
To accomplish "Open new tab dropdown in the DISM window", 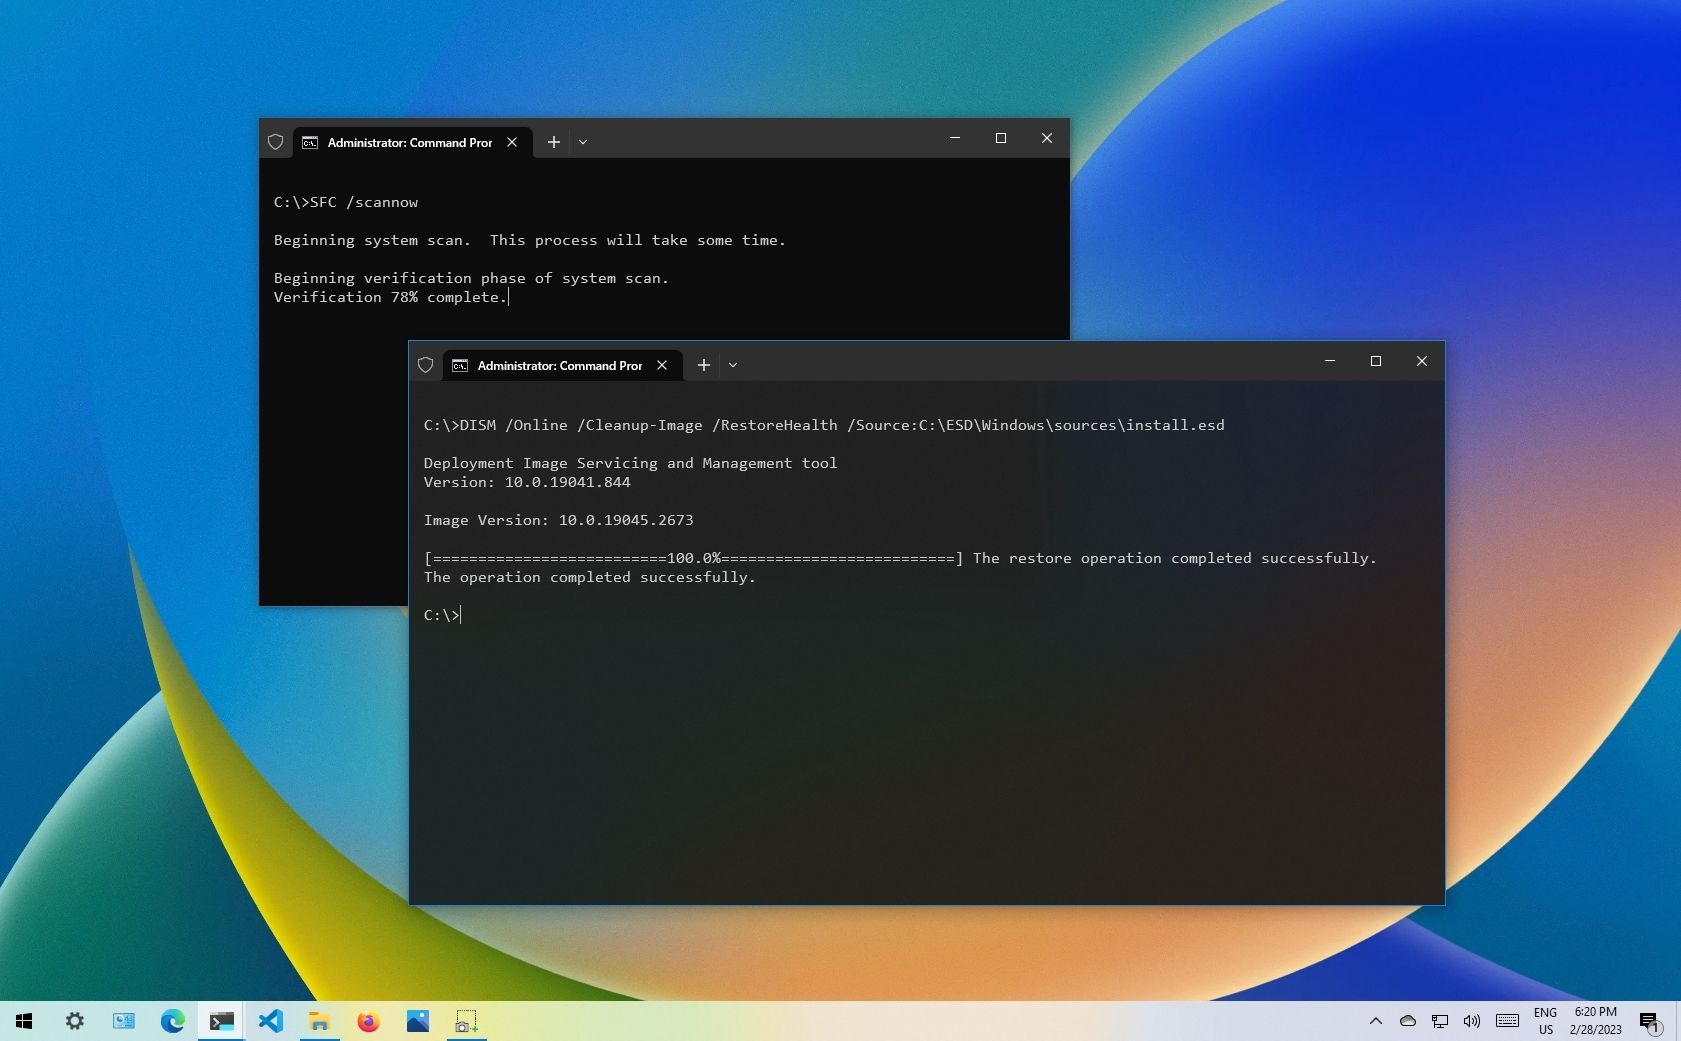I will tap(733, 365).
